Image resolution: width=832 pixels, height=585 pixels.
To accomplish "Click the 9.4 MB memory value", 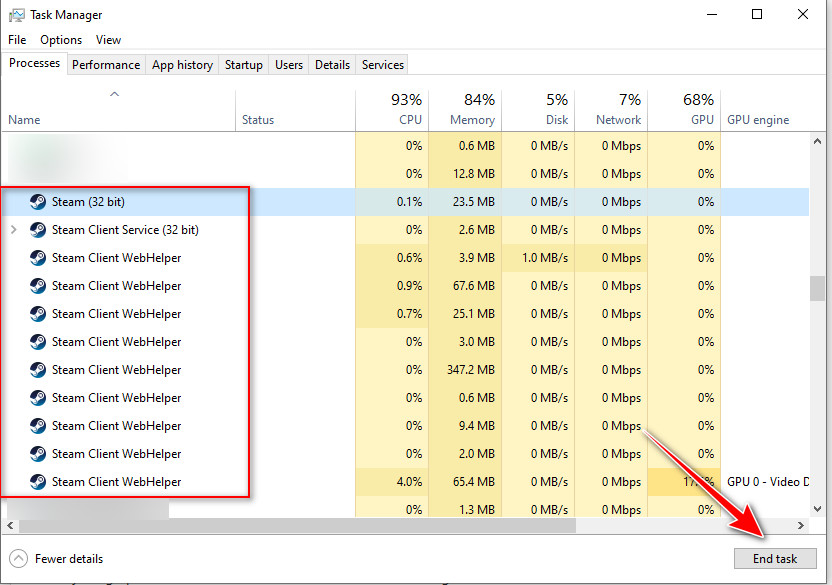I will click(476, 426).
